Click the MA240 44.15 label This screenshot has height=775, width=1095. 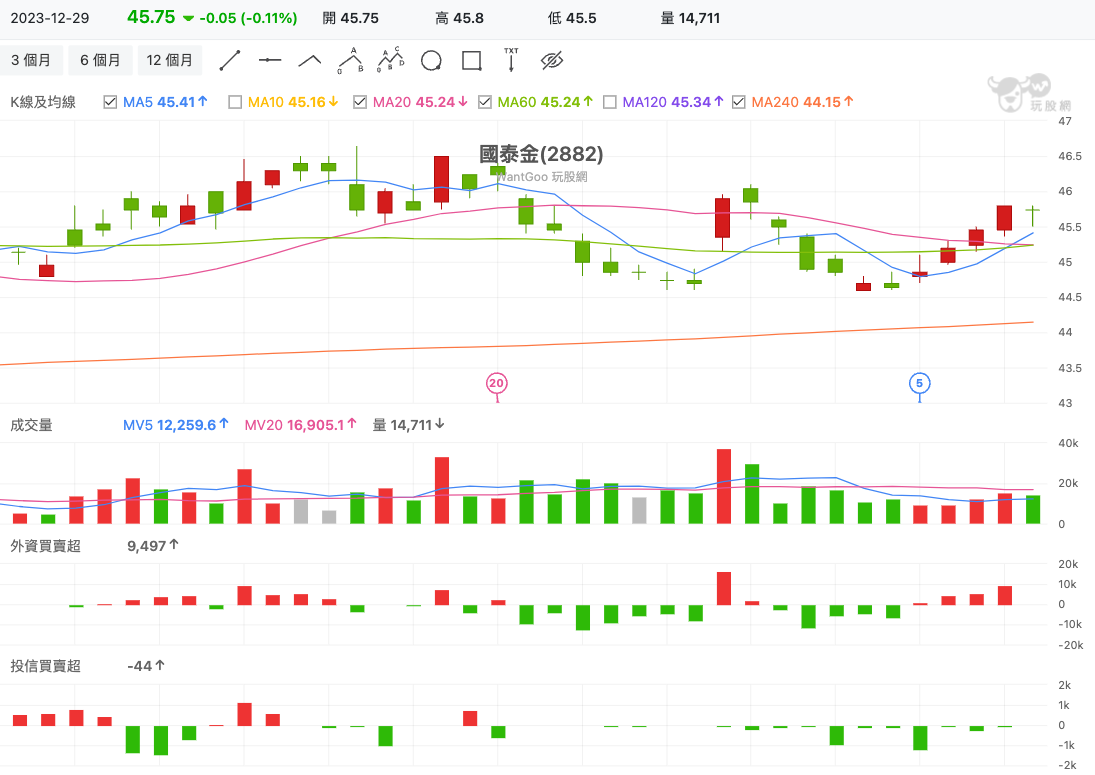pyautogui.click(x=802, y=102)
